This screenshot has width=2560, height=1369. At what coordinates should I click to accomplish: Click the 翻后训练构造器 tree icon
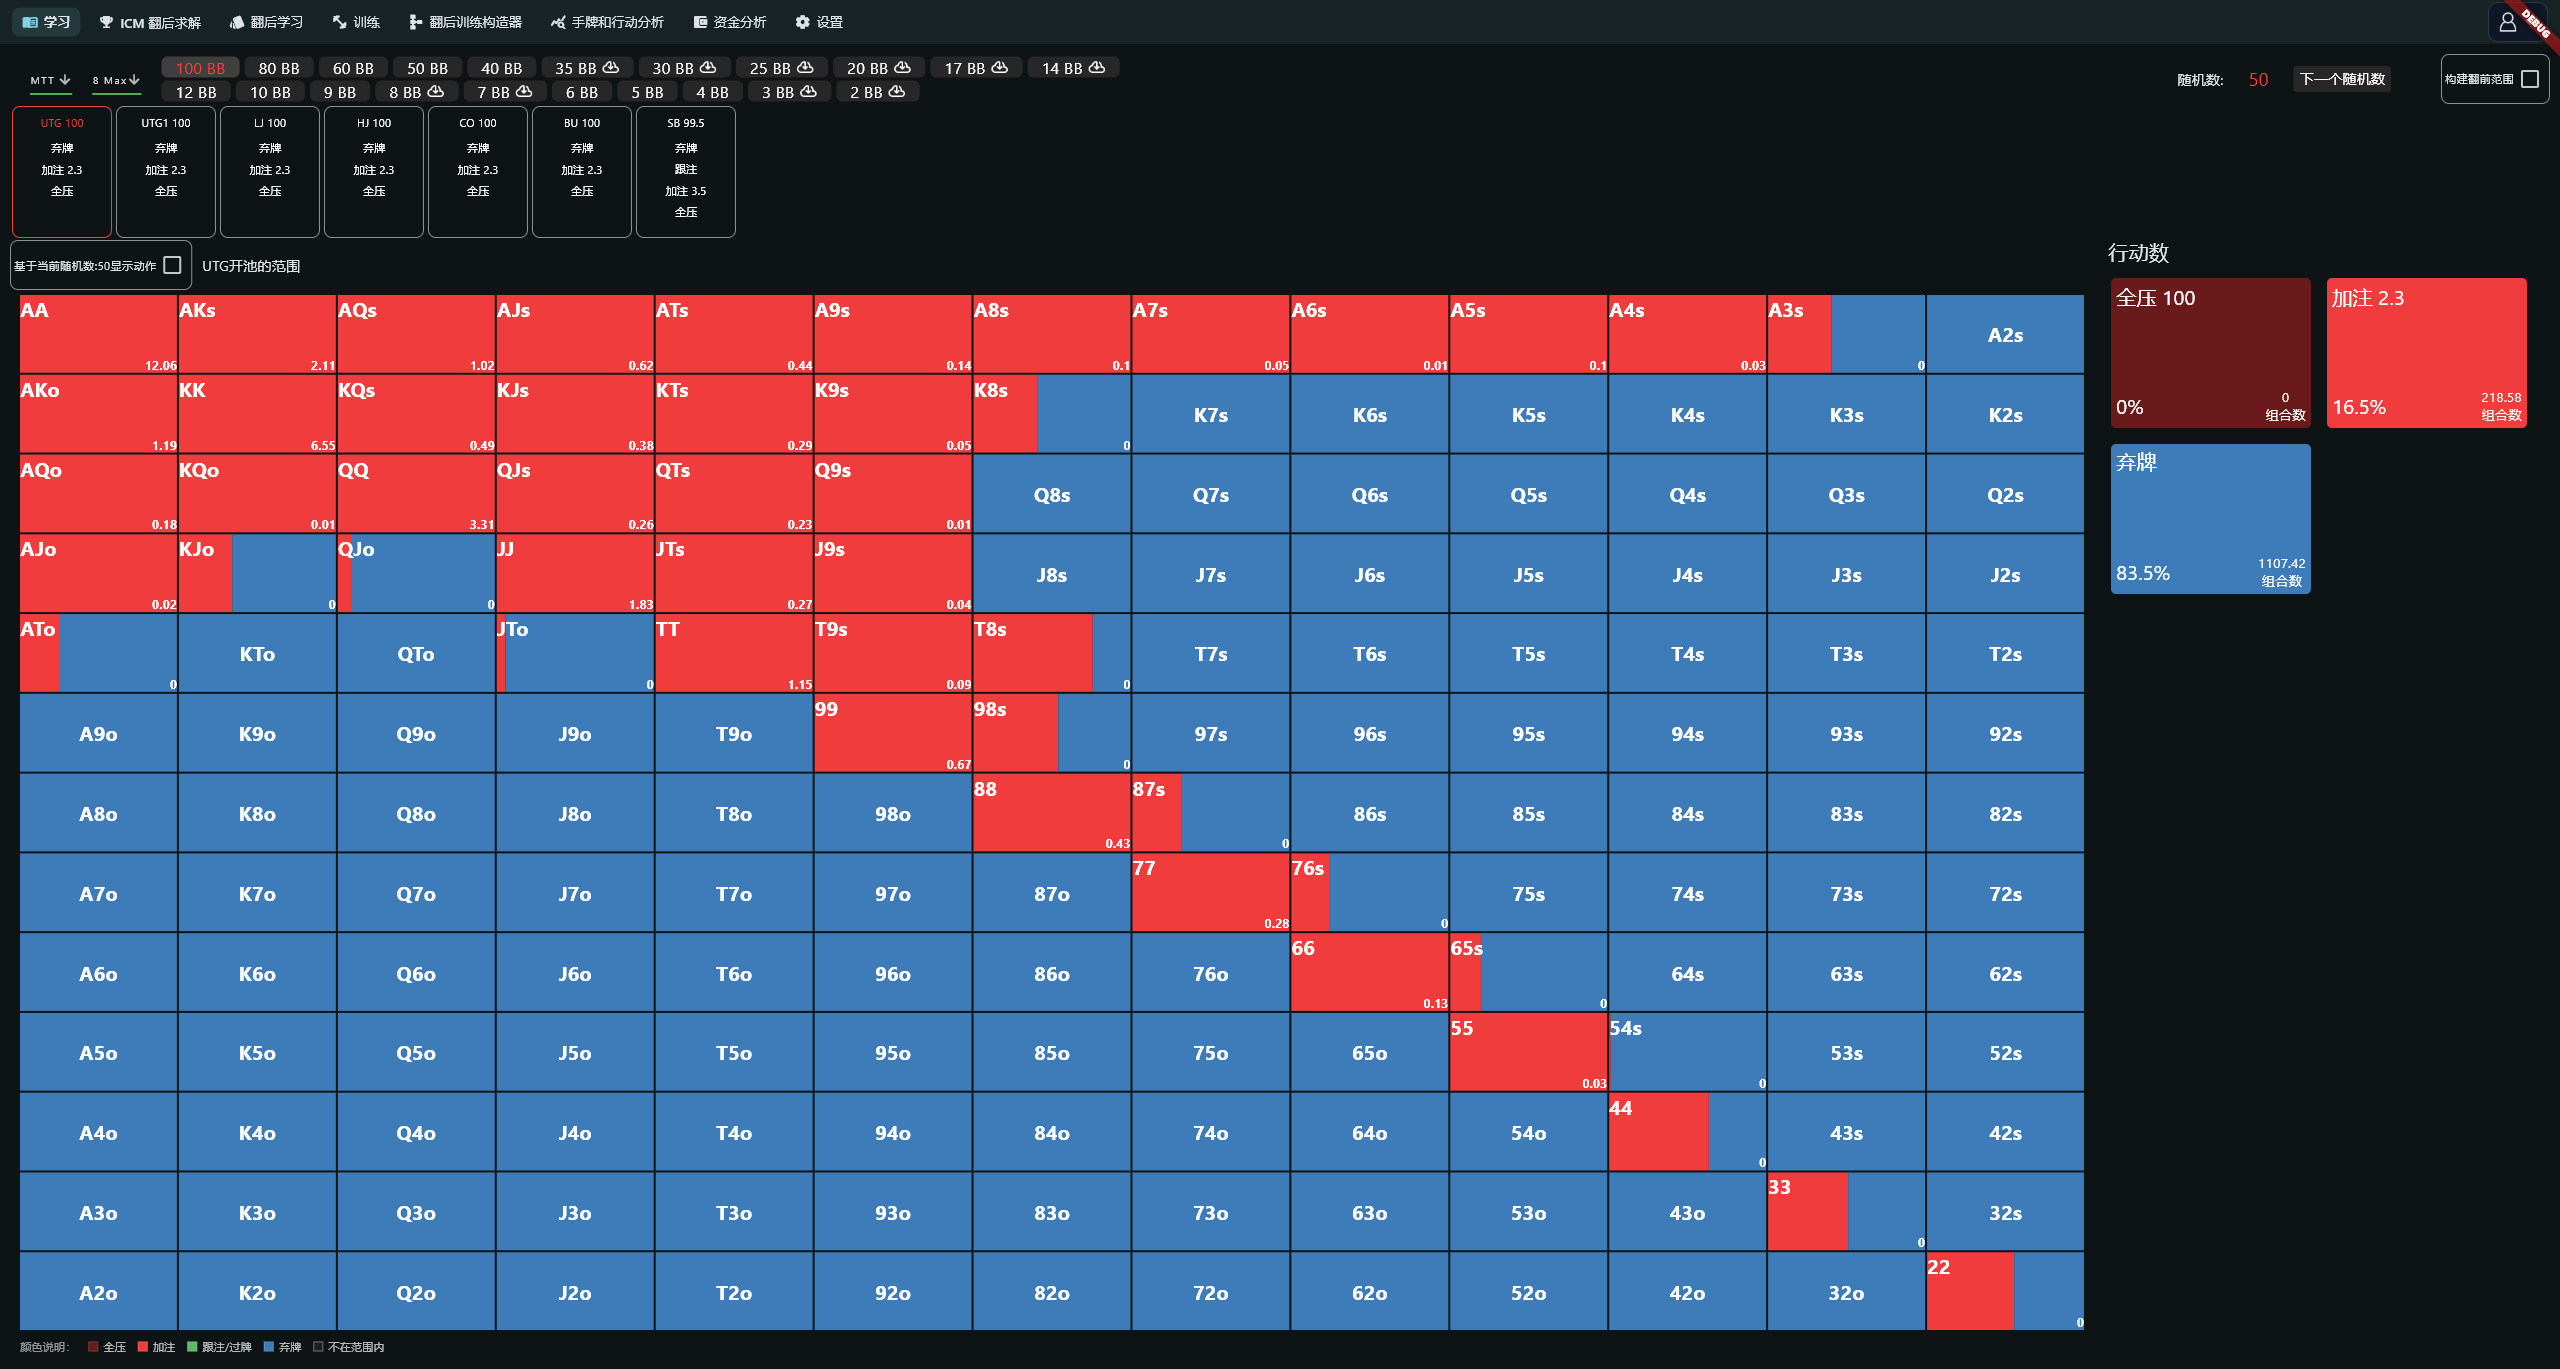(x=416, y=22)
